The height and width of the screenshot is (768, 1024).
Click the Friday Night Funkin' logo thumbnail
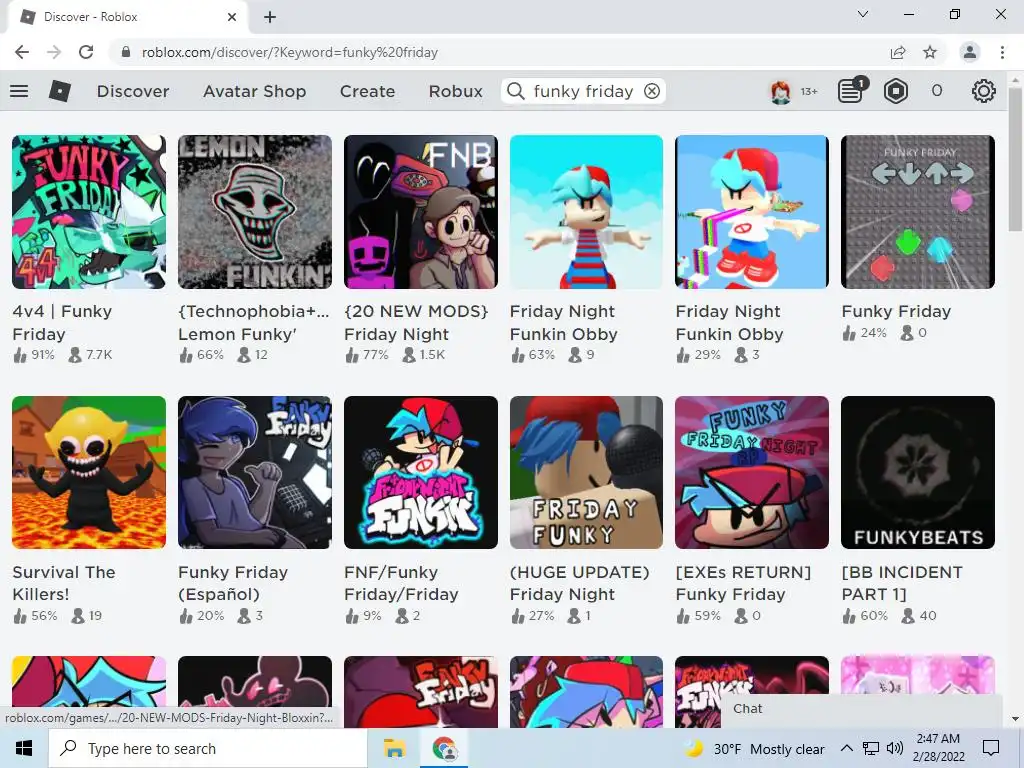[421, 472]
